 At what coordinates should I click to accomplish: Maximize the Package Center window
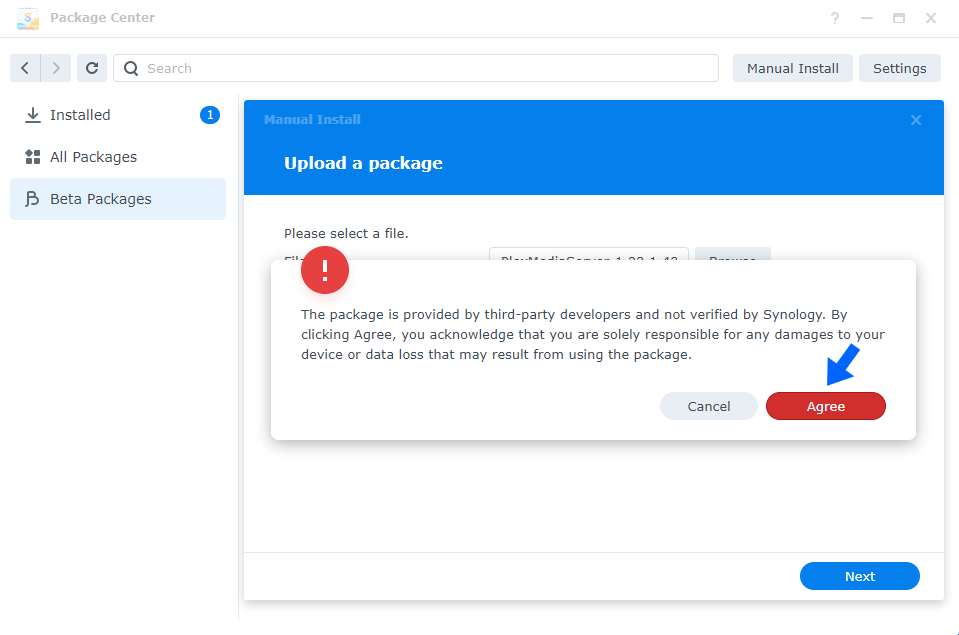[x=898, y=18]
